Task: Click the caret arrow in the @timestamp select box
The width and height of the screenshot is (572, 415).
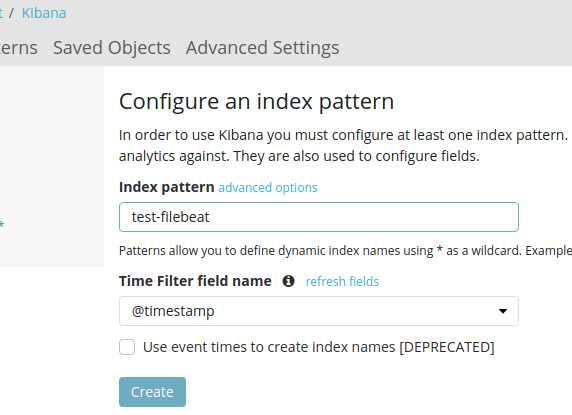Action: pos(503,311)
